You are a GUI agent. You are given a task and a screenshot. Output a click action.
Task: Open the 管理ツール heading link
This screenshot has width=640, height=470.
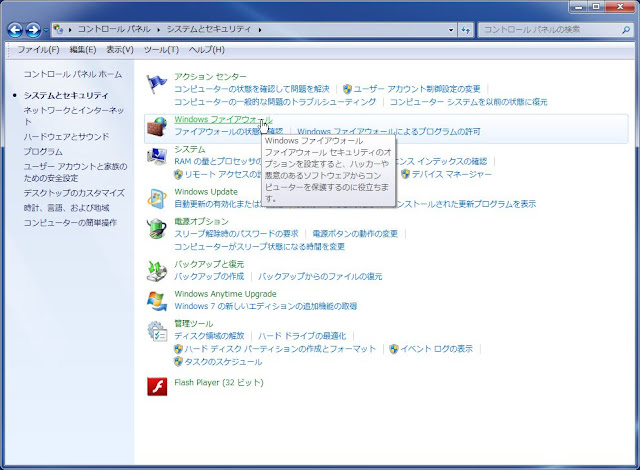click(x=193, y=324)
